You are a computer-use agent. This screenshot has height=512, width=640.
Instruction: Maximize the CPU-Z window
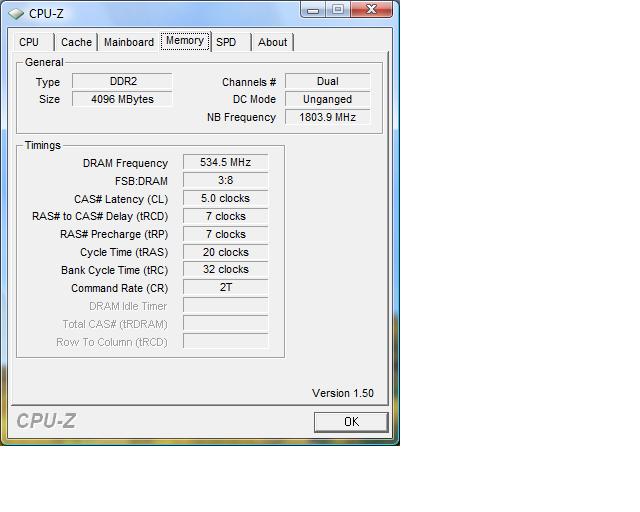(x=338, y=10)
